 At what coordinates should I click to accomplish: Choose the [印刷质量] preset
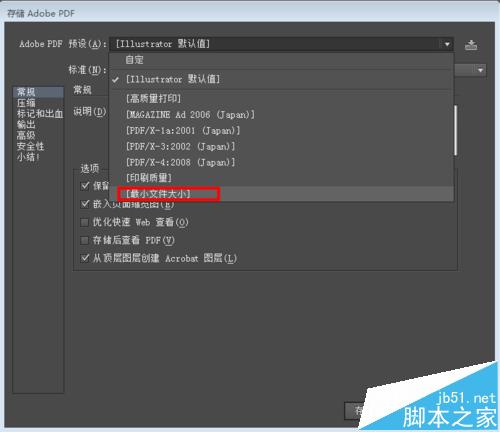coord(281,178)
